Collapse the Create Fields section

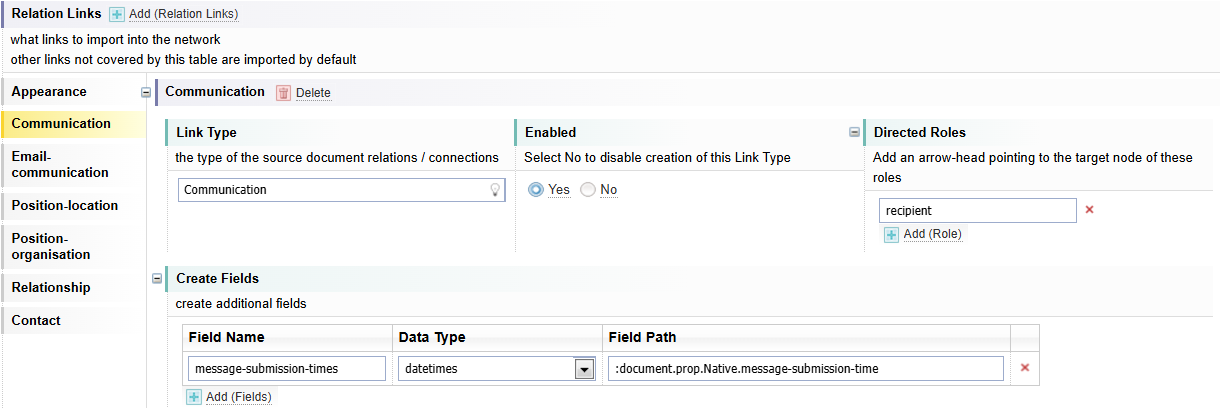157,278
